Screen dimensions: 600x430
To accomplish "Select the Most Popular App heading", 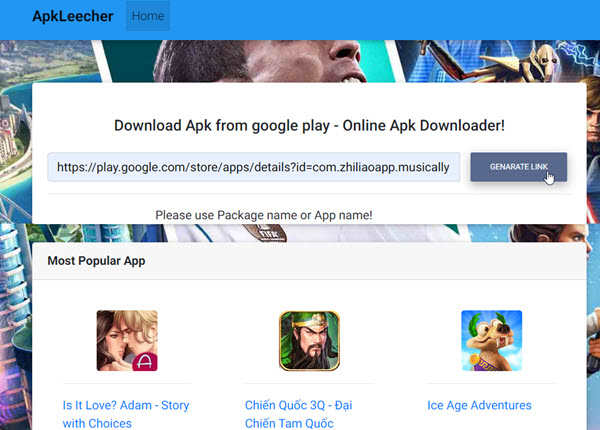I will 96,261.
